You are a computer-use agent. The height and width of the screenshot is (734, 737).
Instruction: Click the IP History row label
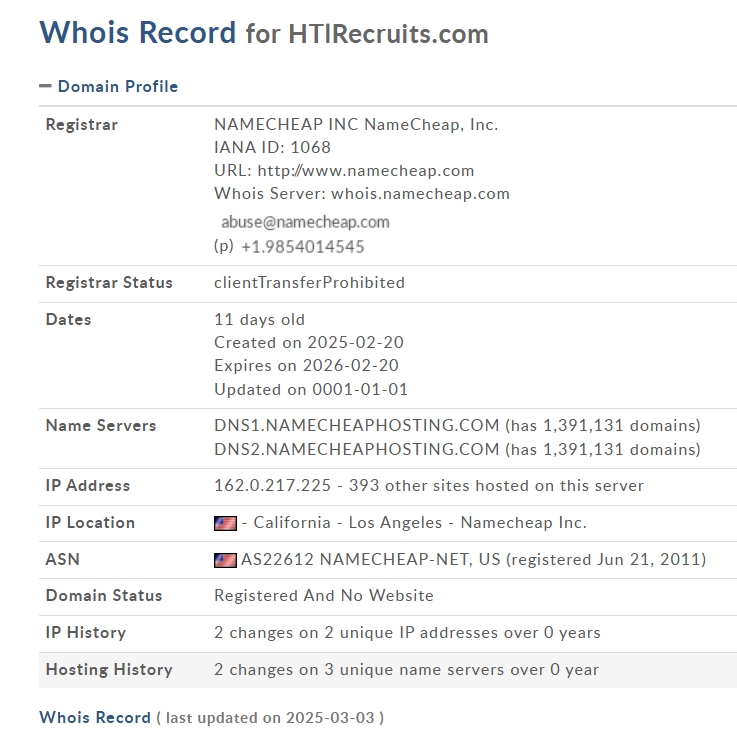(x=86, y=632)
